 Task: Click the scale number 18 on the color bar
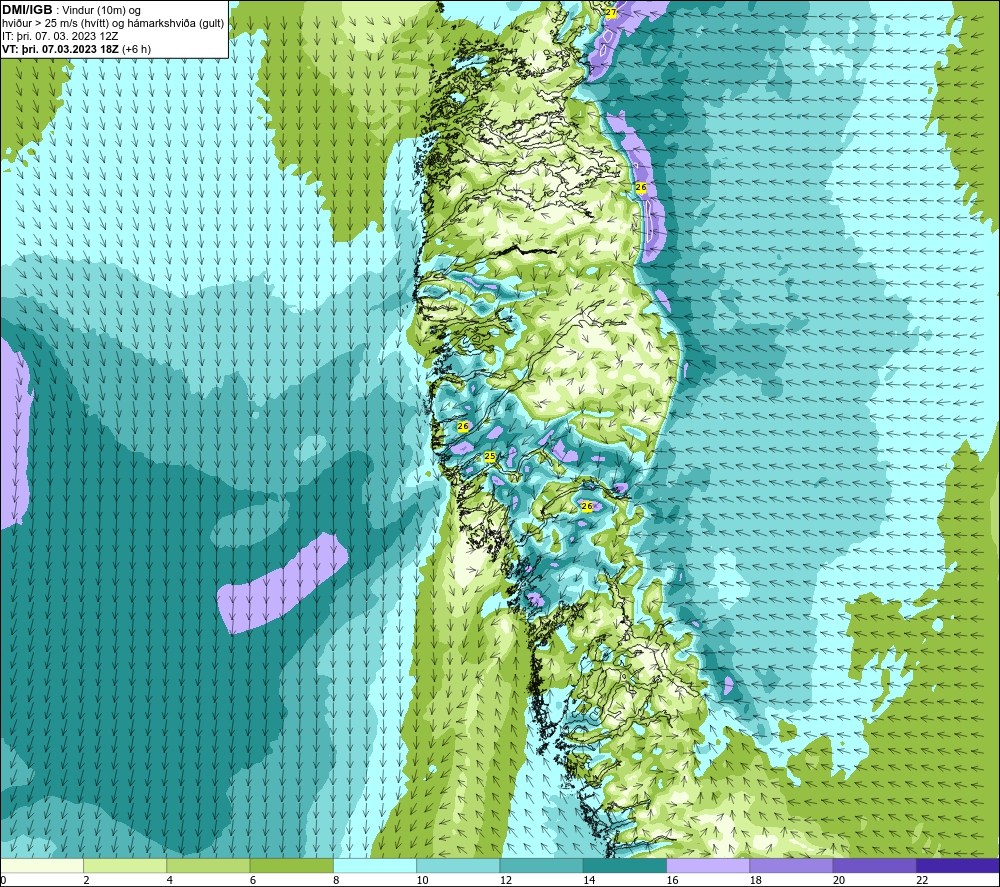(x=756, y=881)
